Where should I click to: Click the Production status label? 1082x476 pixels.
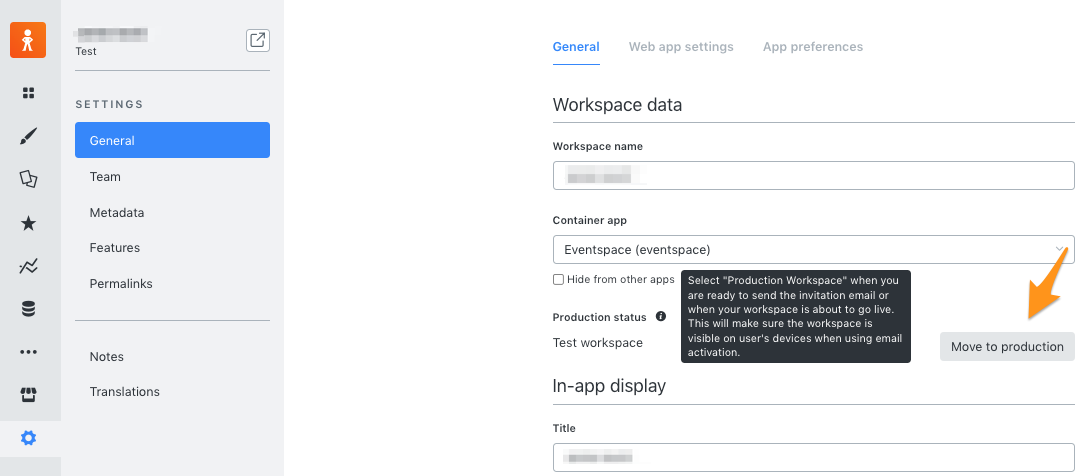pyautogui.click(x=600, y=317)
